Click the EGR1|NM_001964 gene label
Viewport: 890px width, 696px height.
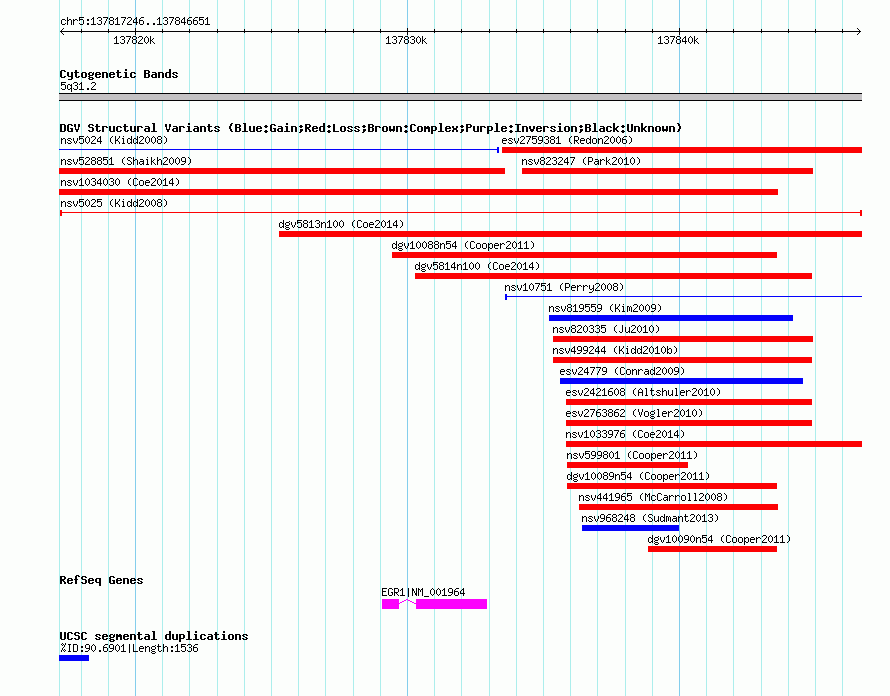(423, 592)
